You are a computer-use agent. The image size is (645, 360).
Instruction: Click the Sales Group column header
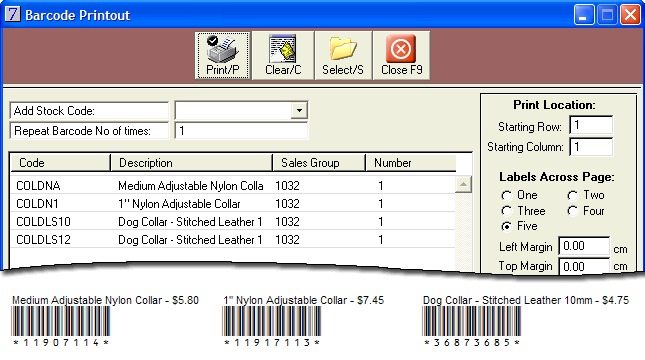click(x=319, y=163)
